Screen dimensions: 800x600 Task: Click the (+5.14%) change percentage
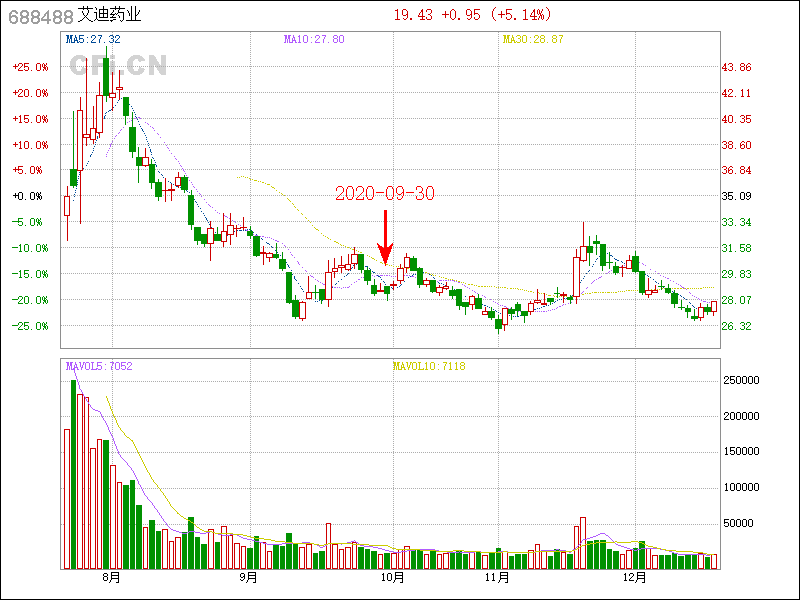pos(520,15)
